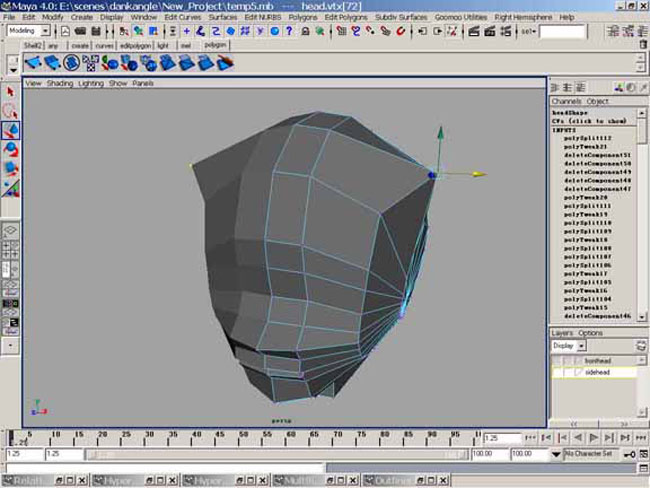The height and width of the screenshot is (488, 650).
Task: Click the play forward button
Action: tap(594, 438)
